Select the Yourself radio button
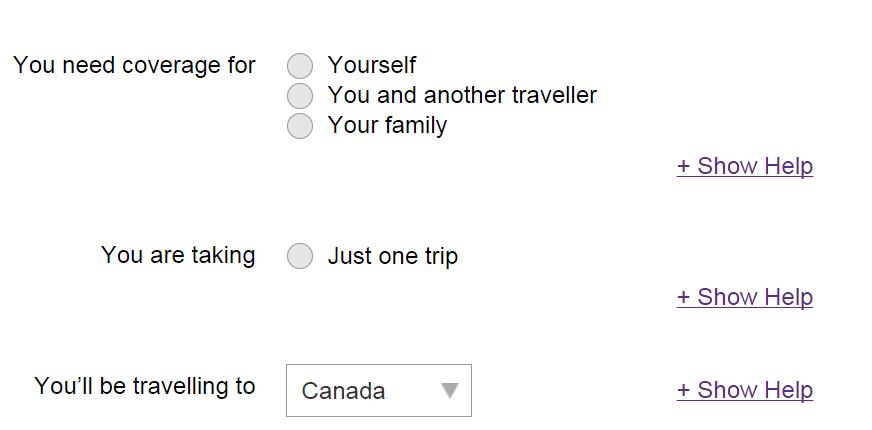Viewport: 872px width, 430px height. coord(300,66)
